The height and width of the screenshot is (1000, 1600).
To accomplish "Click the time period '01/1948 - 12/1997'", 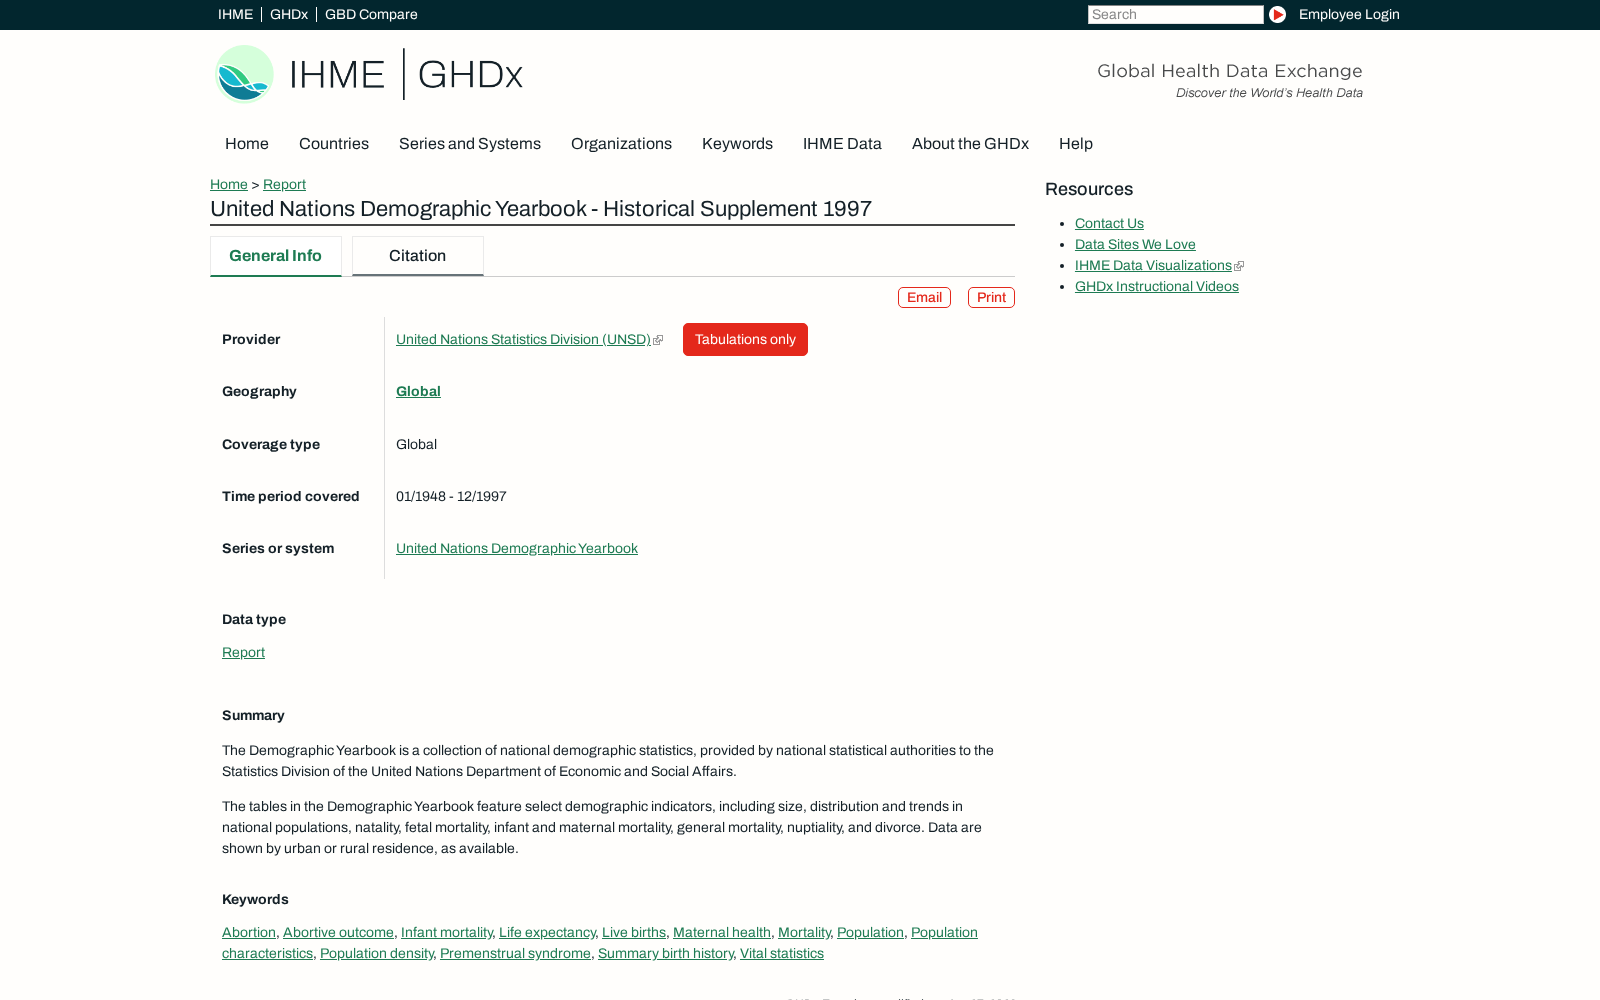I will (451, 497).
